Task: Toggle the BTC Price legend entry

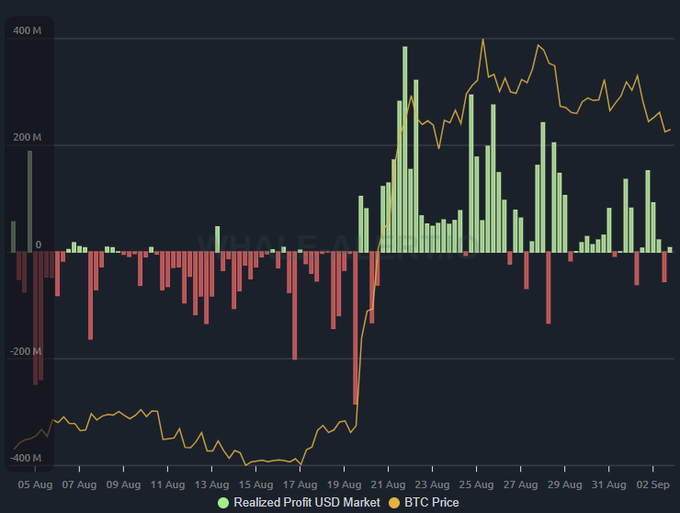Action: [x=424, y=503]
